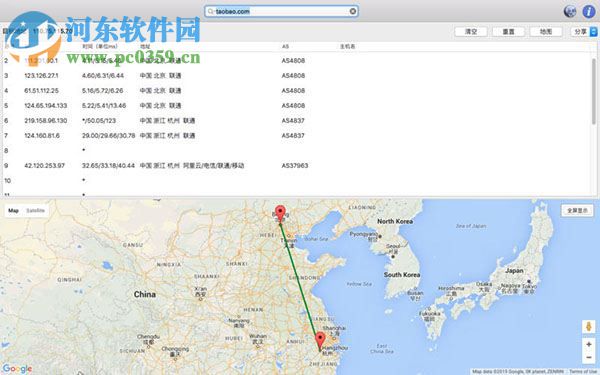The image size is (600, 375).
Task: Select hop row with IP 124.160.81.6
Action: pyautogui.click(x=297, y=135)
